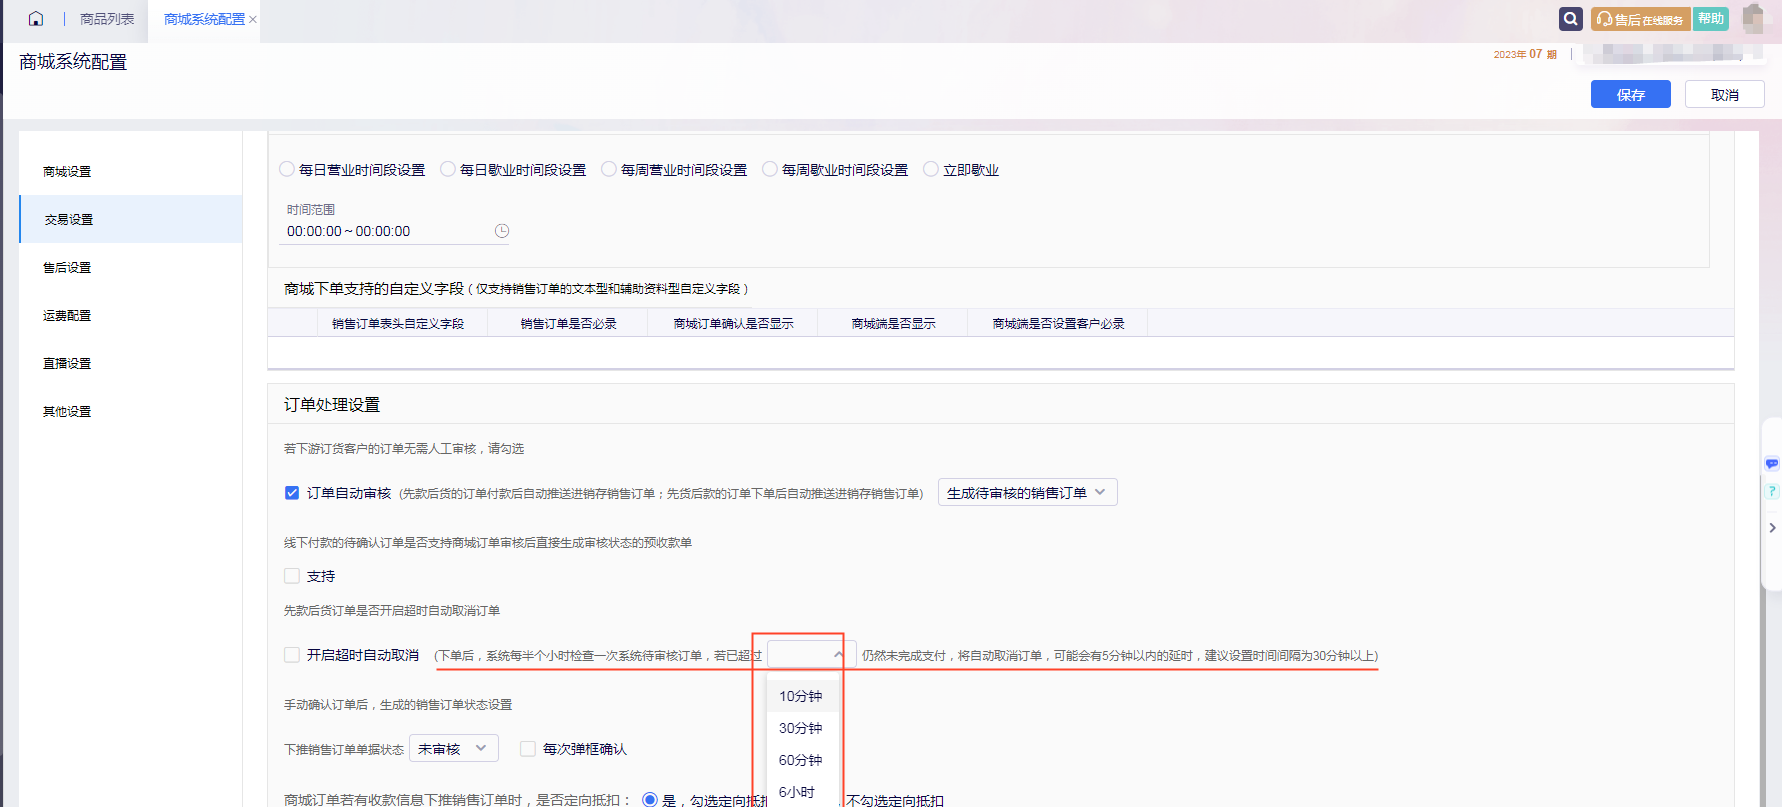
Task: Close the 商城系统配置 tab with its x
Action: click(253, 20)
